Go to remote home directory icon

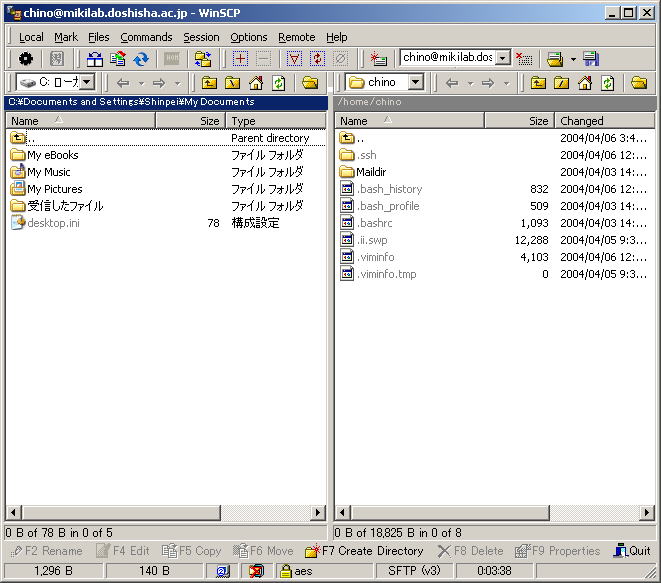(x=585, y=83)
